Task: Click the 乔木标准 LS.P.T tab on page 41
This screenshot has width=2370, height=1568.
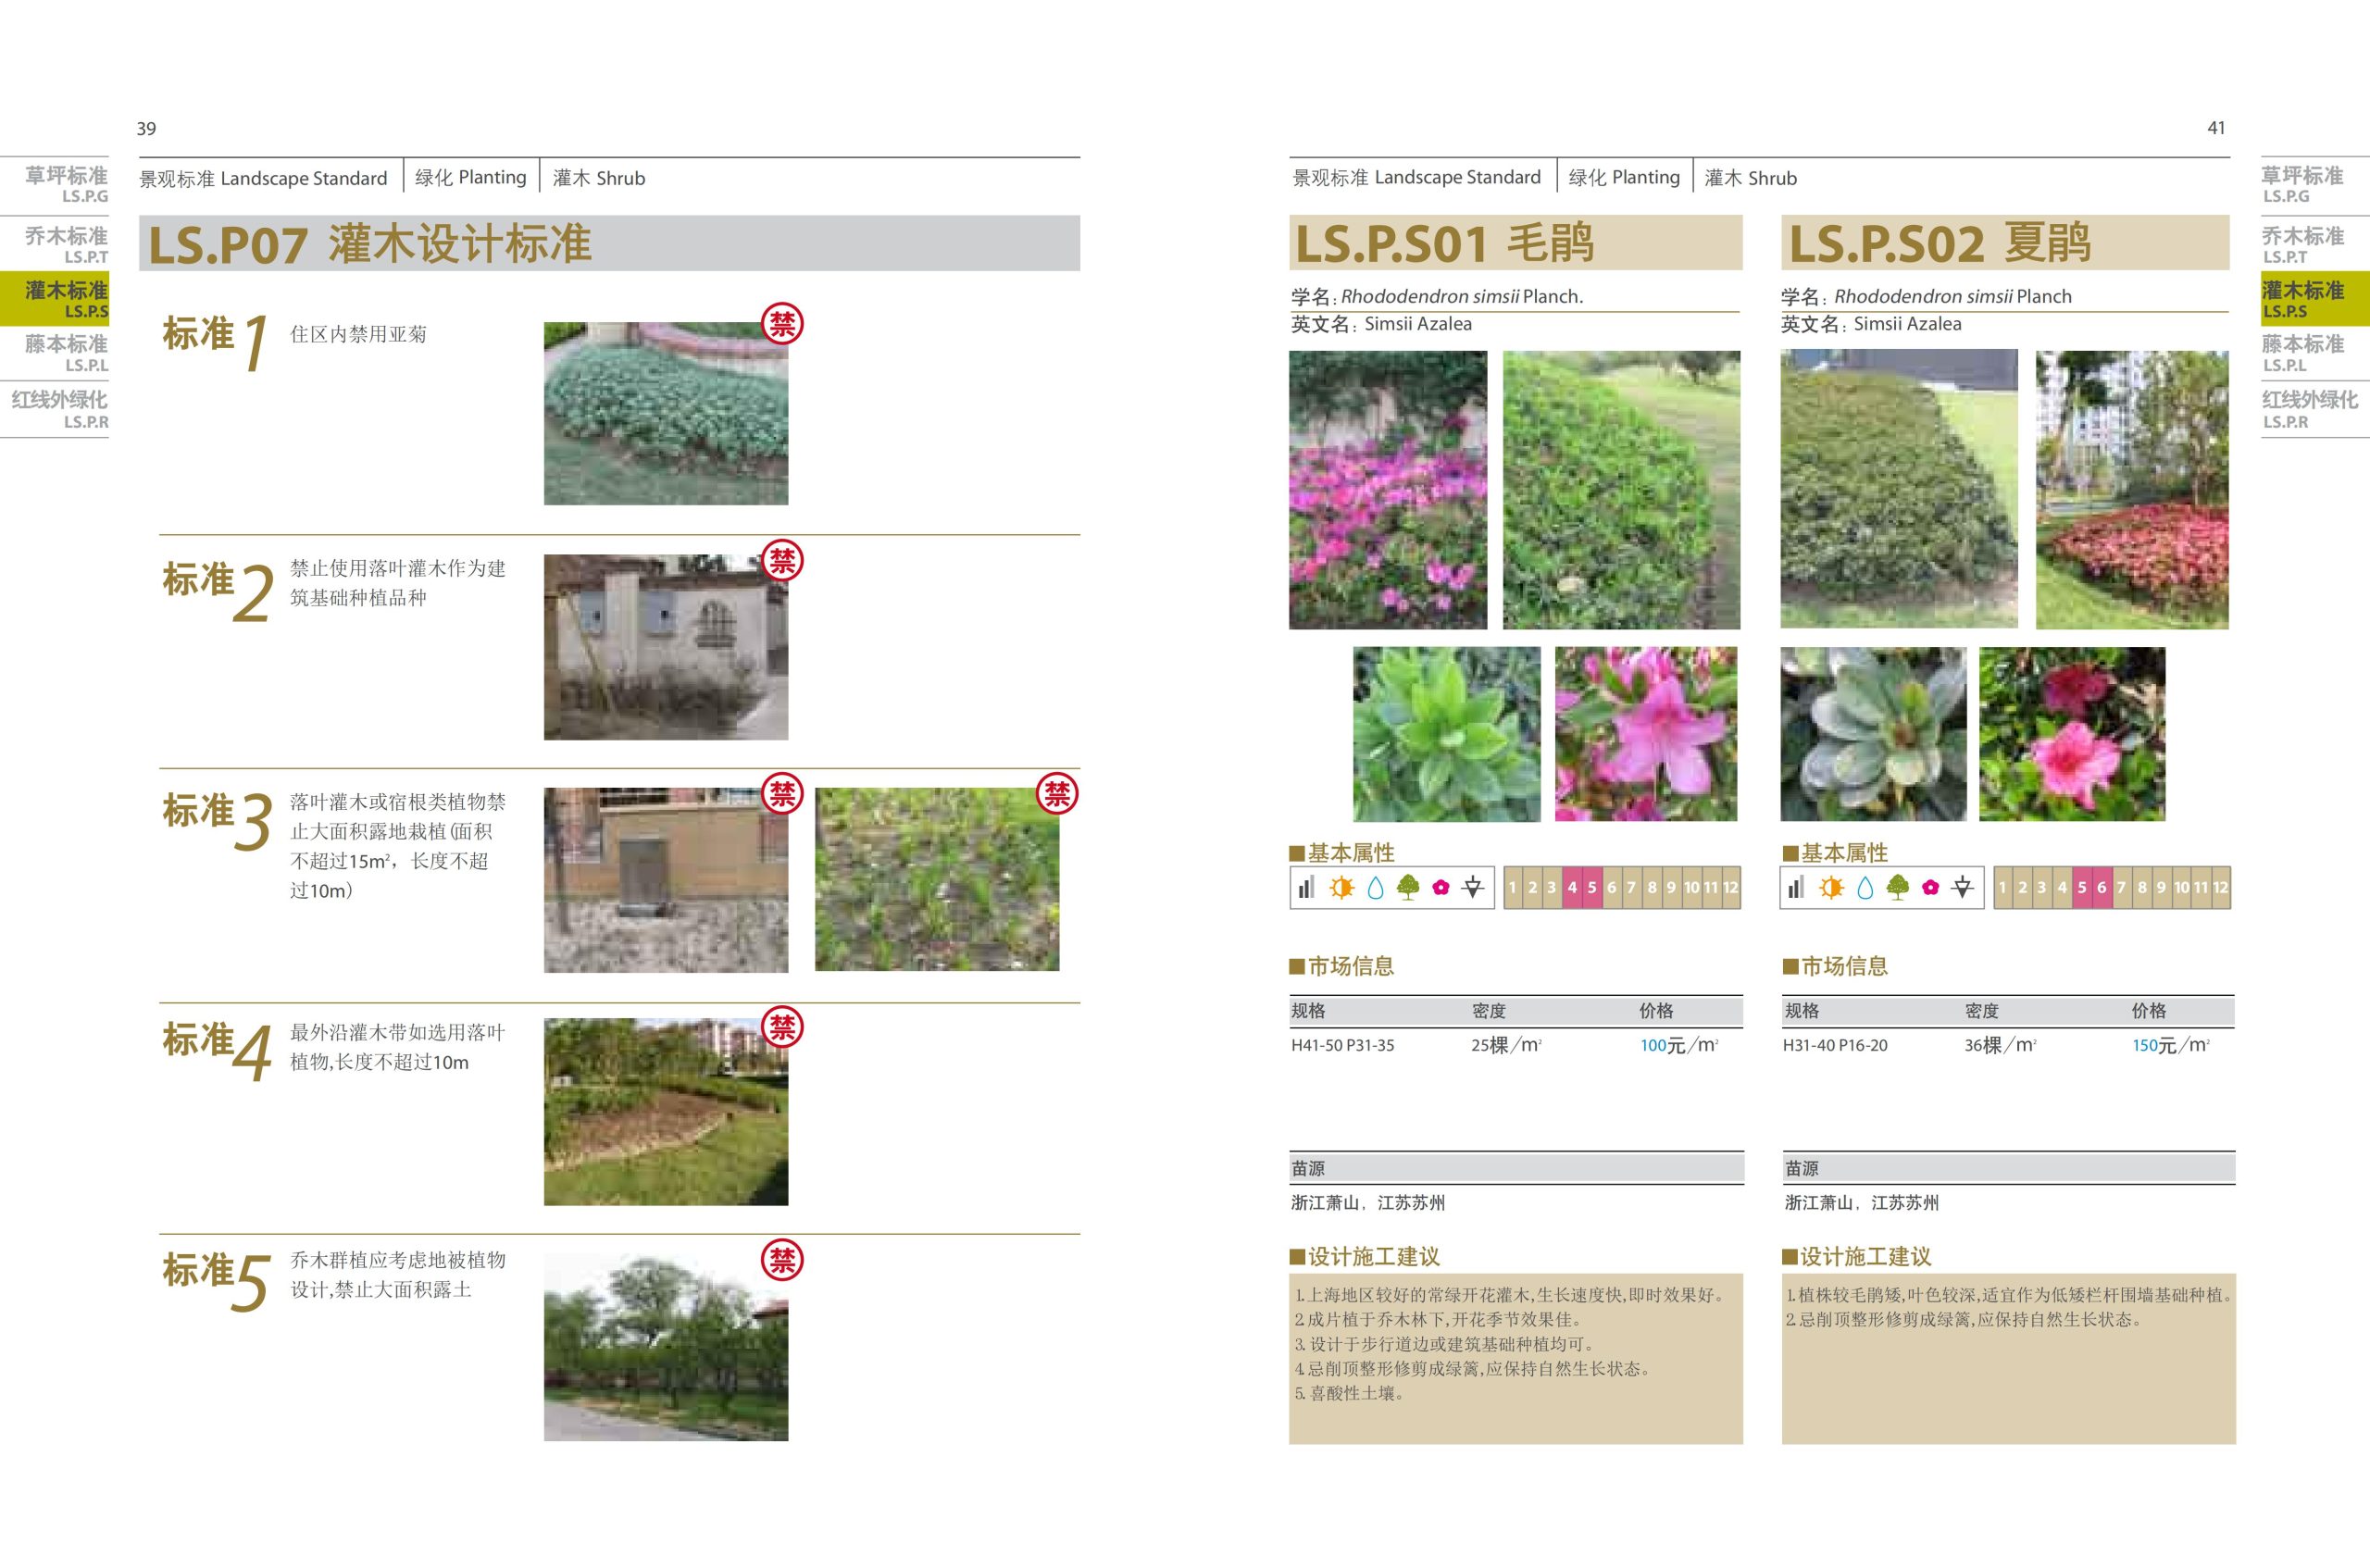Action: 2302,245
